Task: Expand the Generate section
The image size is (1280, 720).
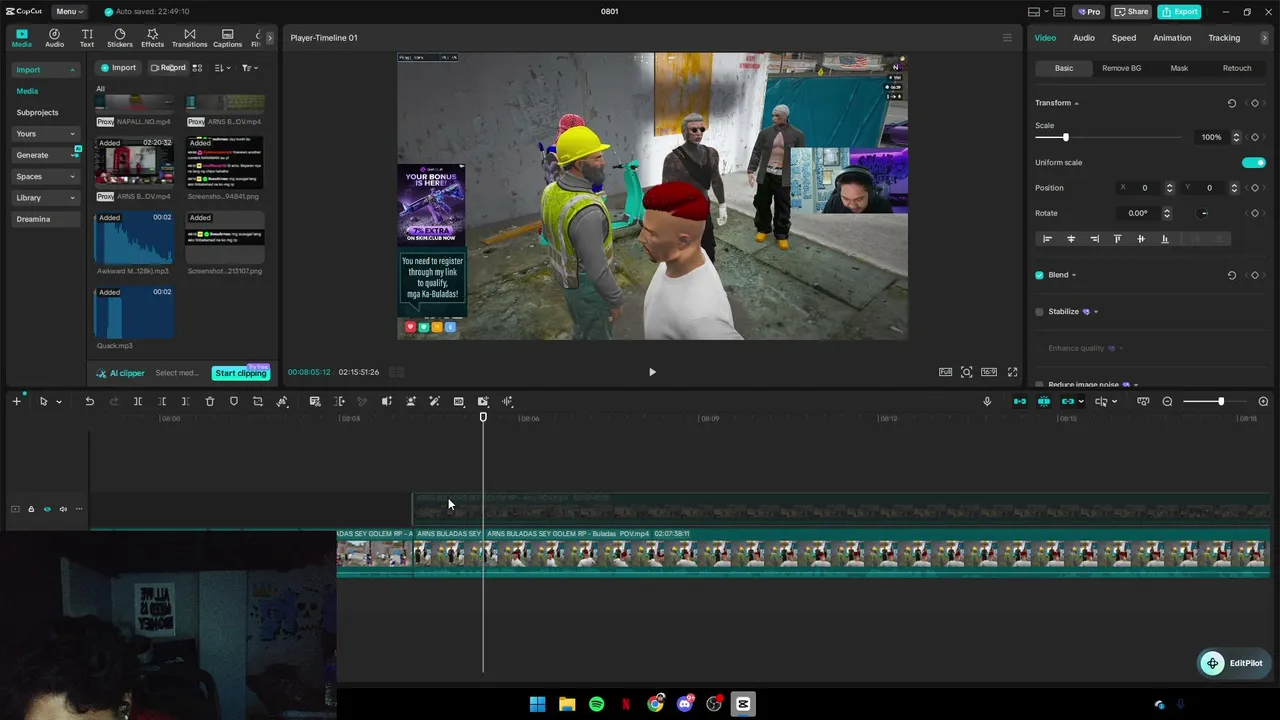Action: click(x=45, y=155)
